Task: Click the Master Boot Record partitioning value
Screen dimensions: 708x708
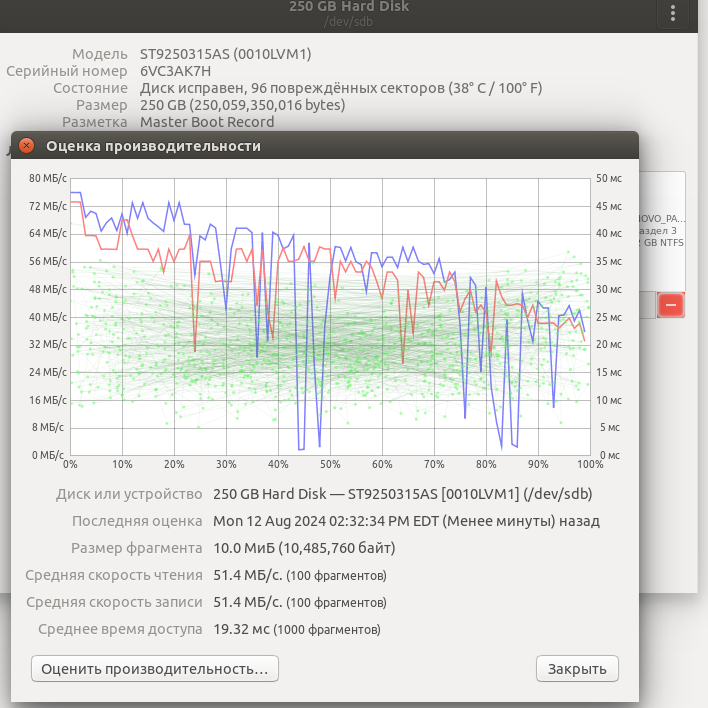Action: (x=207, y=122)
